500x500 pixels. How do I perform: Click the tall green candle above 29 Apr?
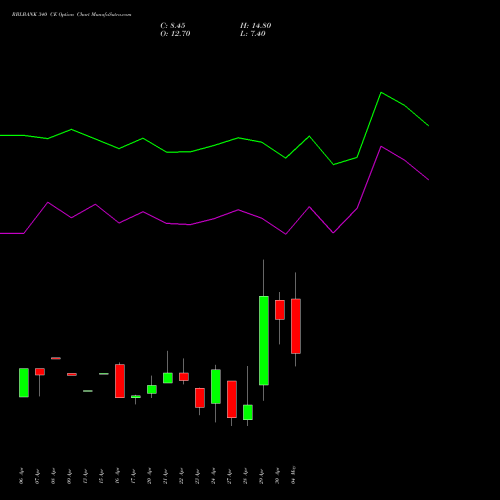264,340
